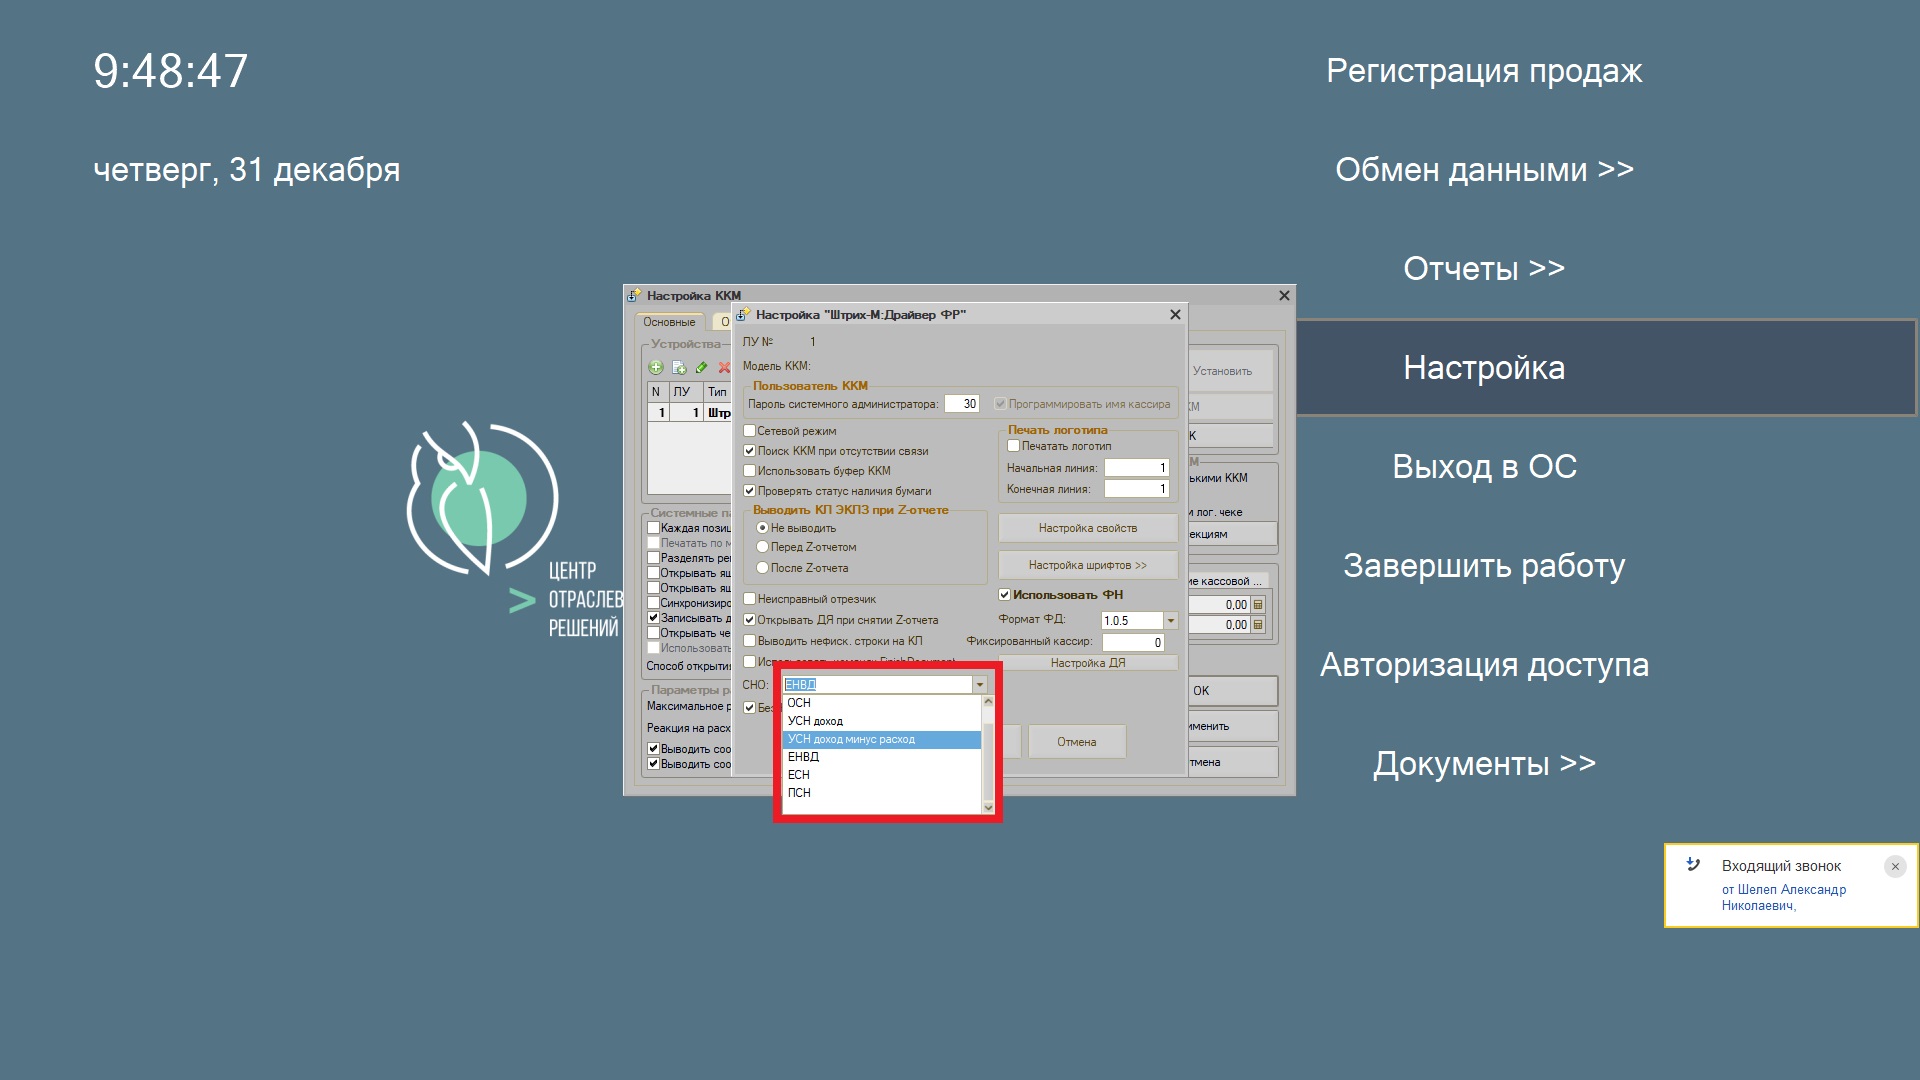Uncheck Проверять статус наличия бумаги
The width and height of the screenshot is (1920, 1080).
click(749, 491)
